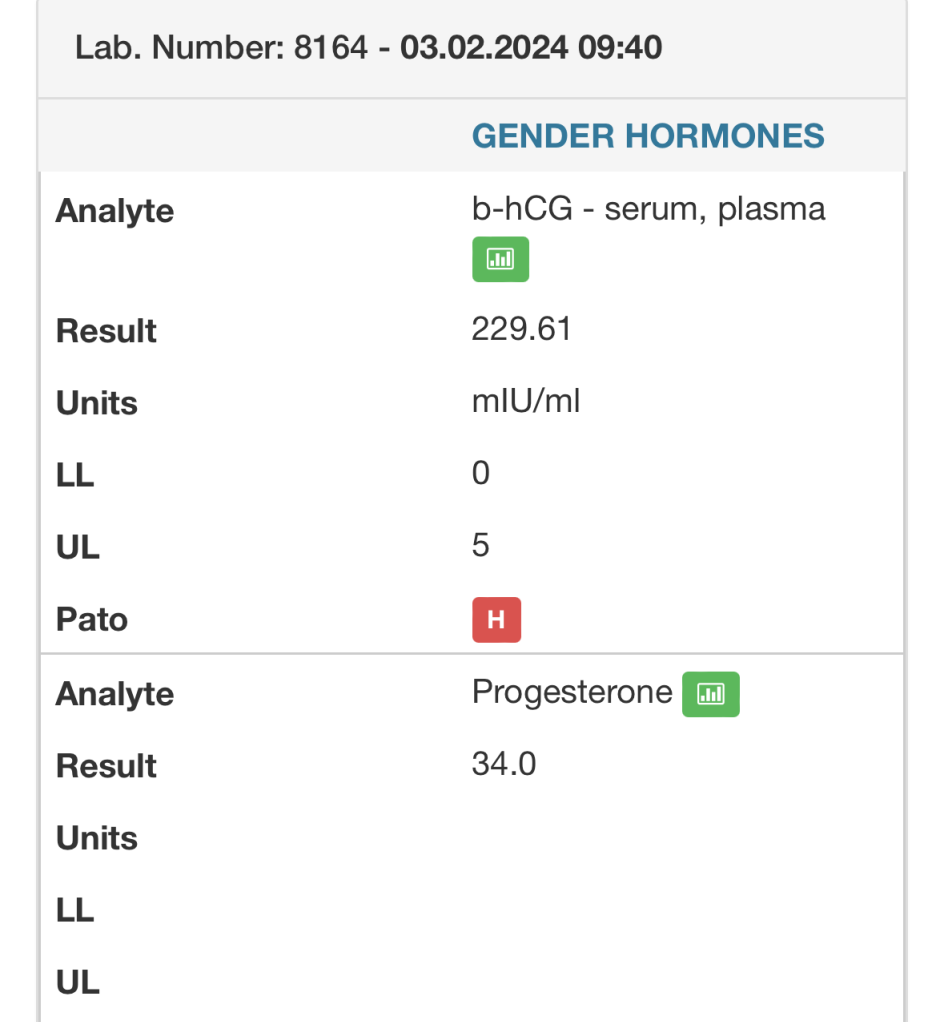Click the Result label for Progesterone
Screen dimensions: 944x1022
coord(106,766)
